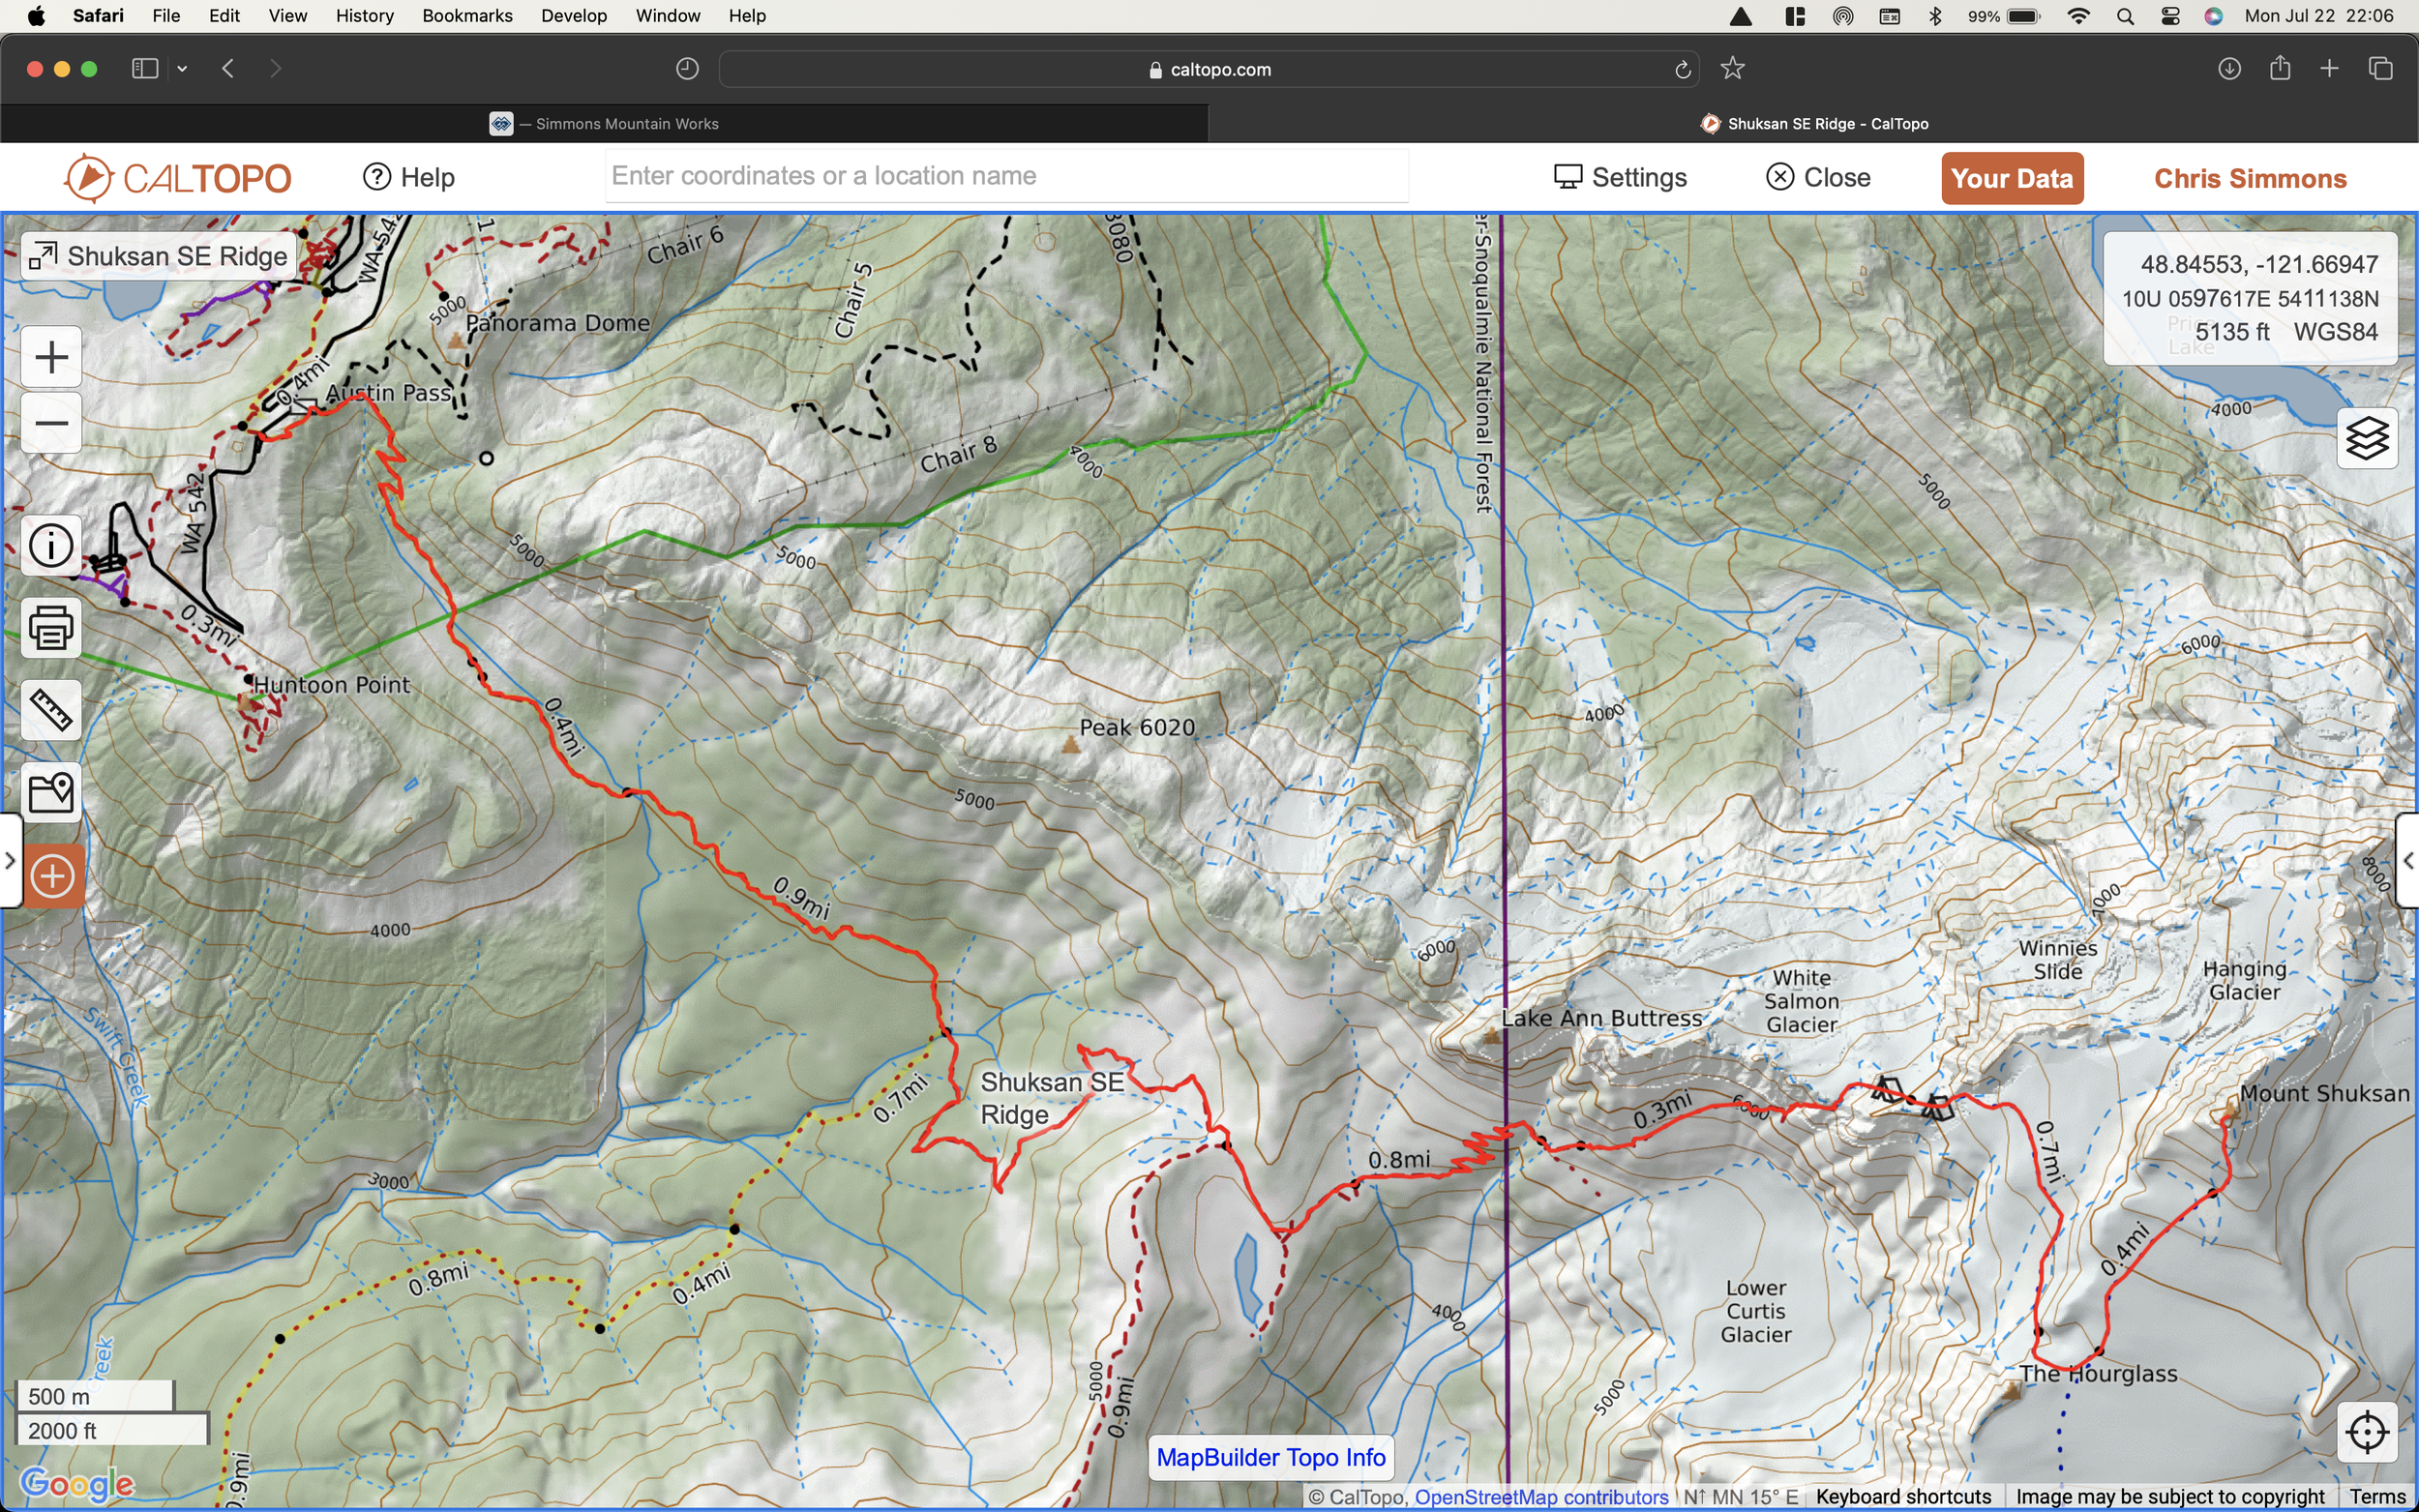Open the Develop menu
This screenshot has height=1512, width=2419.
click(574, 16)
